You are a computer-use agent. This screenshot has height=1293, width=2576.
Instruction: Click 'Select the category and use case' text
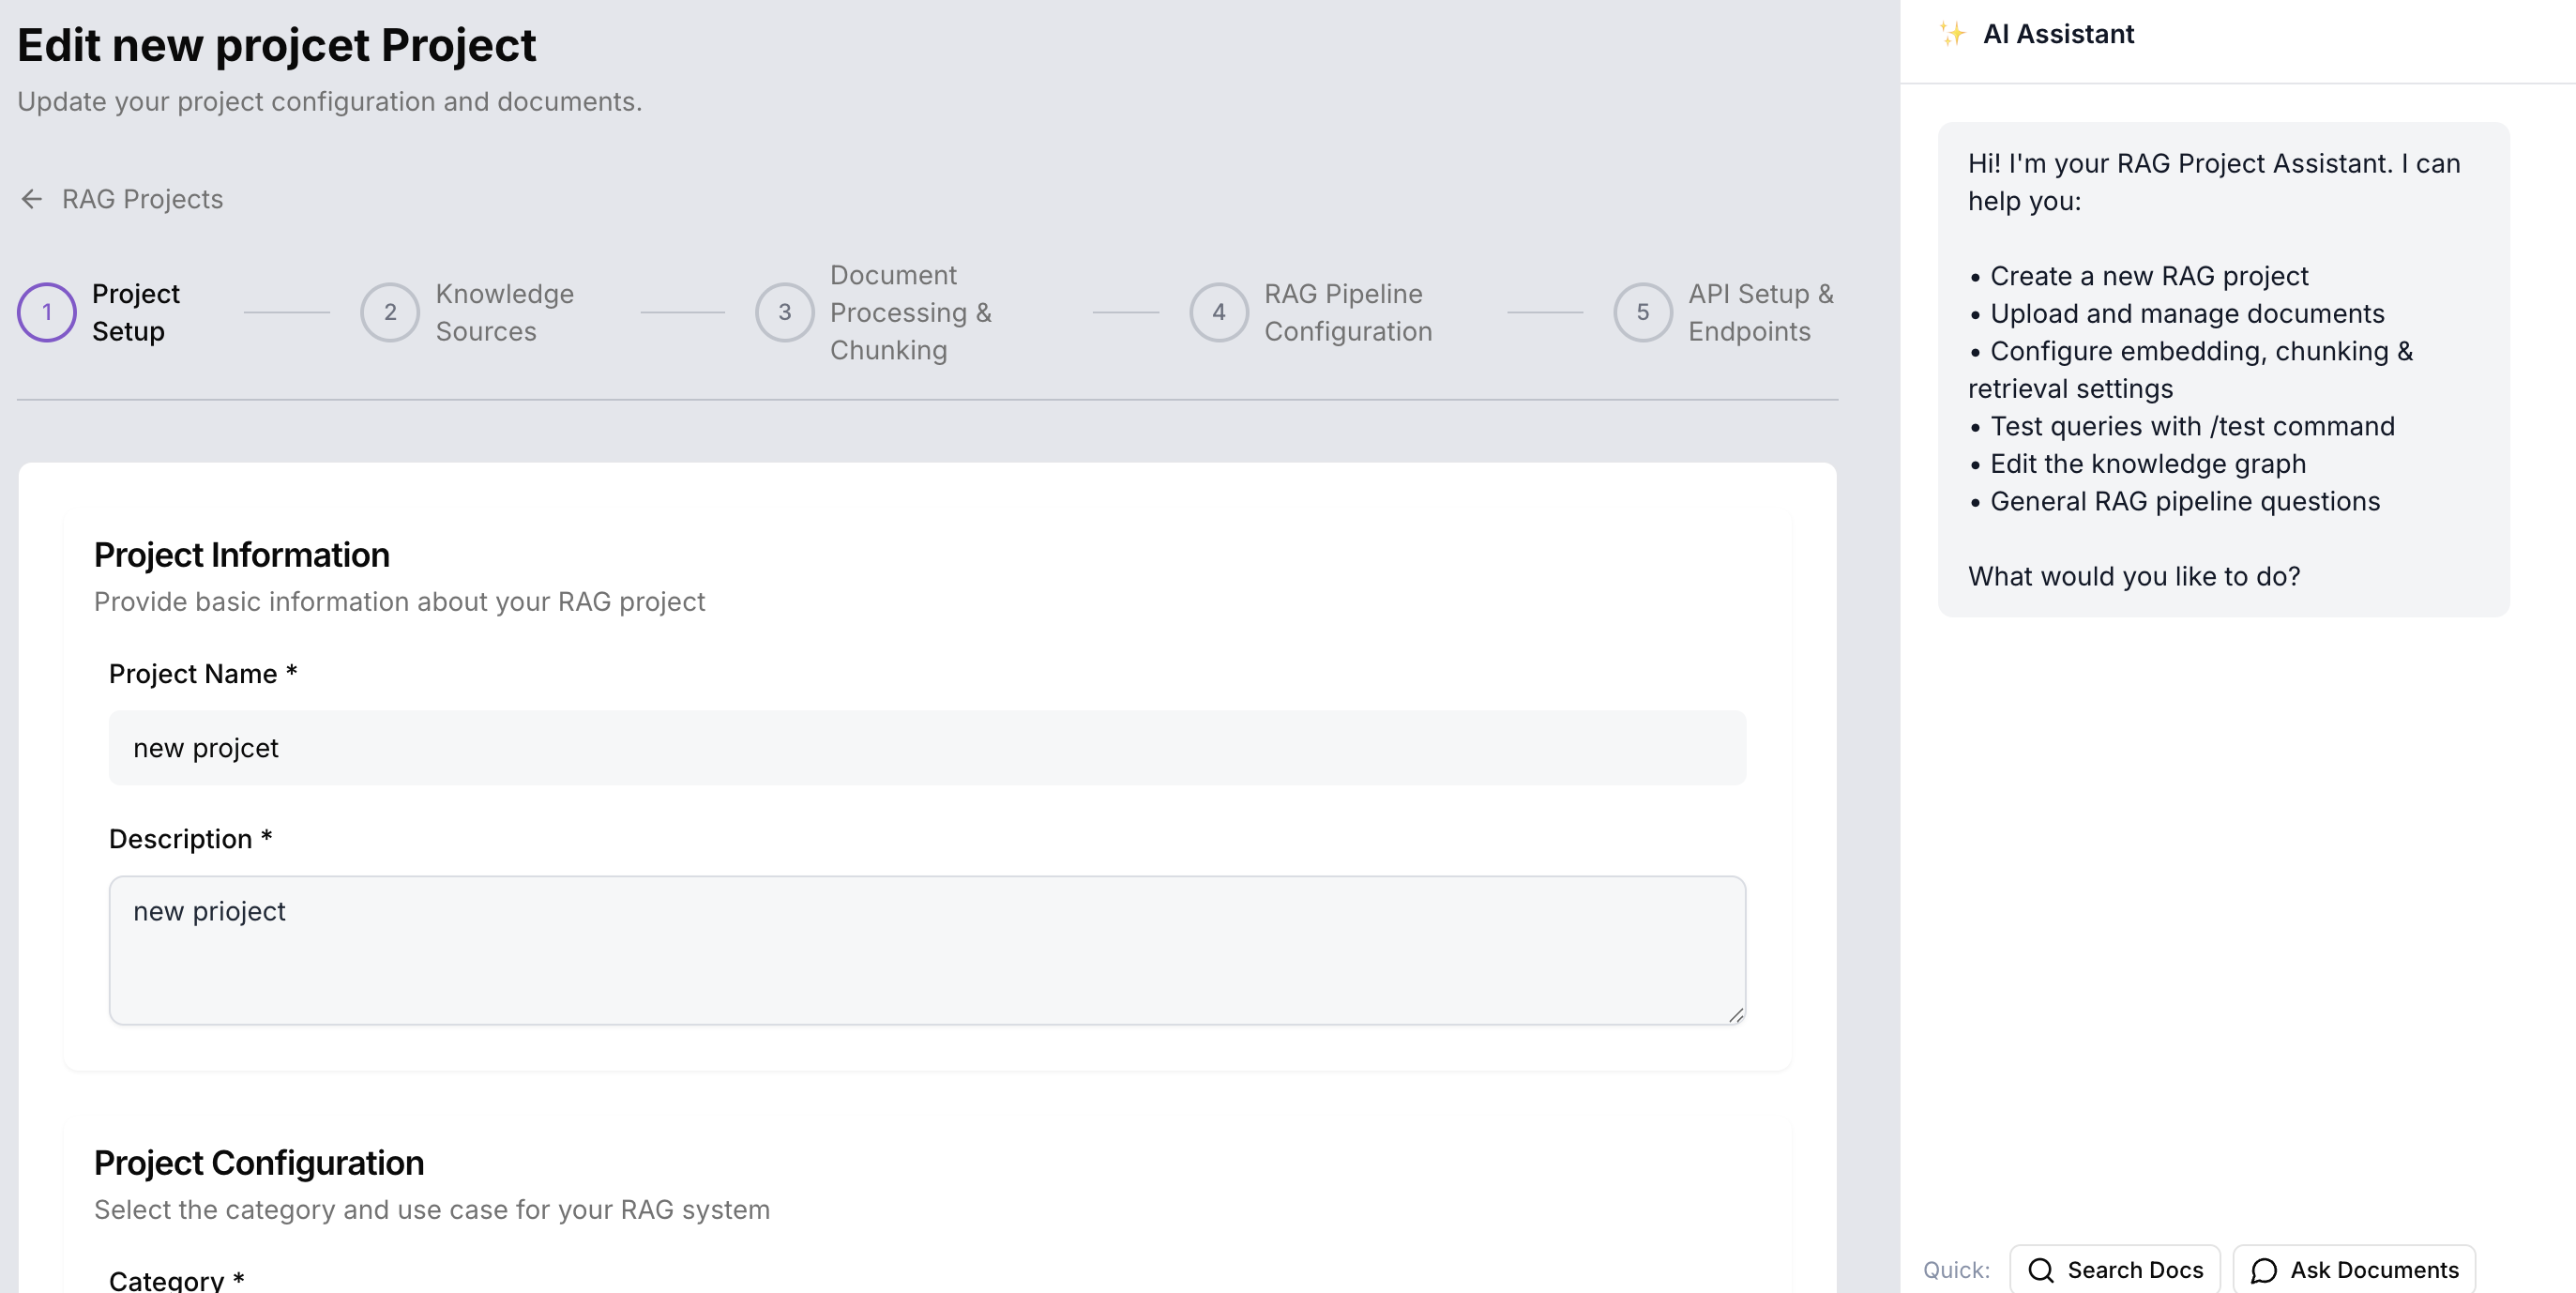coord(432,1210)
